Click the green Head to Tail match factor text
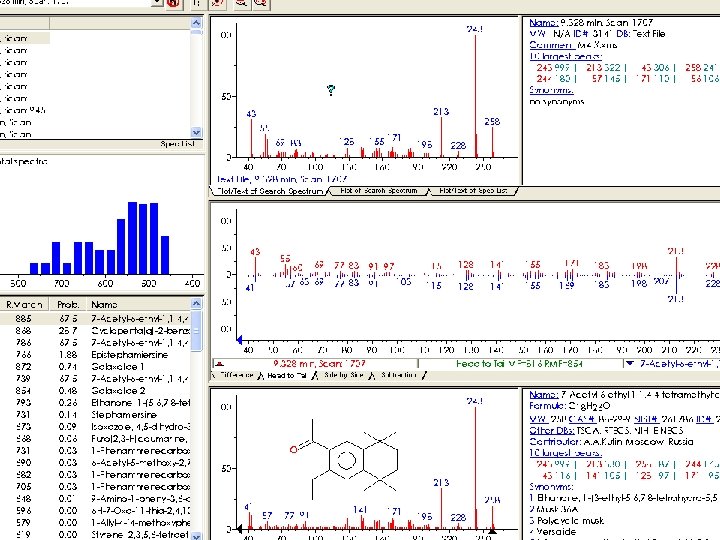720x540 pixels. pyautogui.click(x=519, y=364)
